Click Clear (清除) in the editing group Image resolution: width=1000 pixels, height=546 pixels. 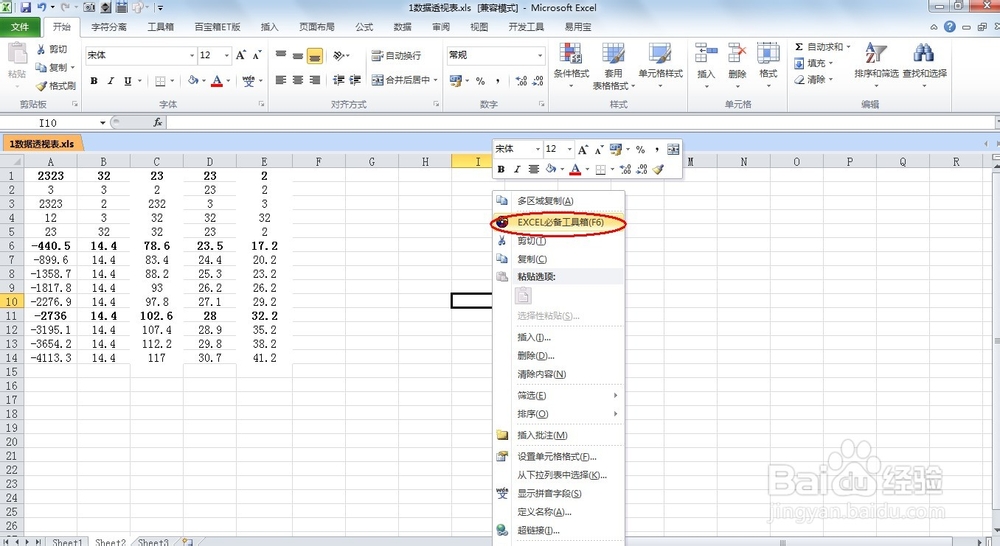[814, 80]
